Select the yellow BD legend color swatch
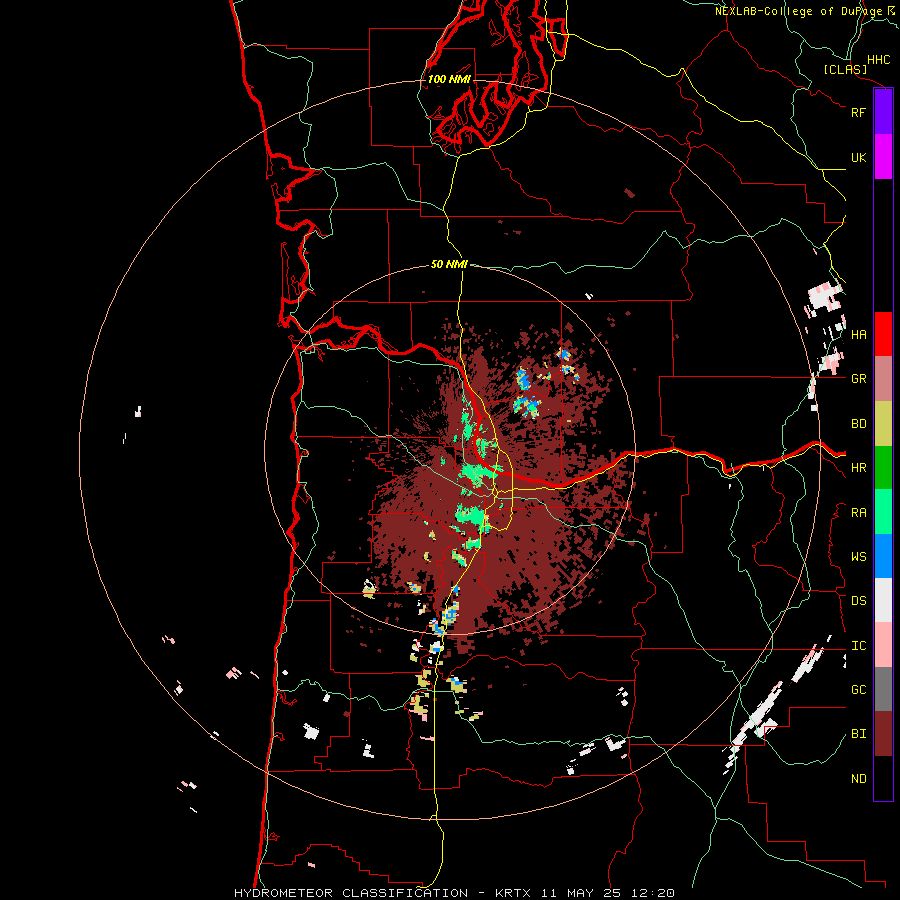 coord(883,424)
